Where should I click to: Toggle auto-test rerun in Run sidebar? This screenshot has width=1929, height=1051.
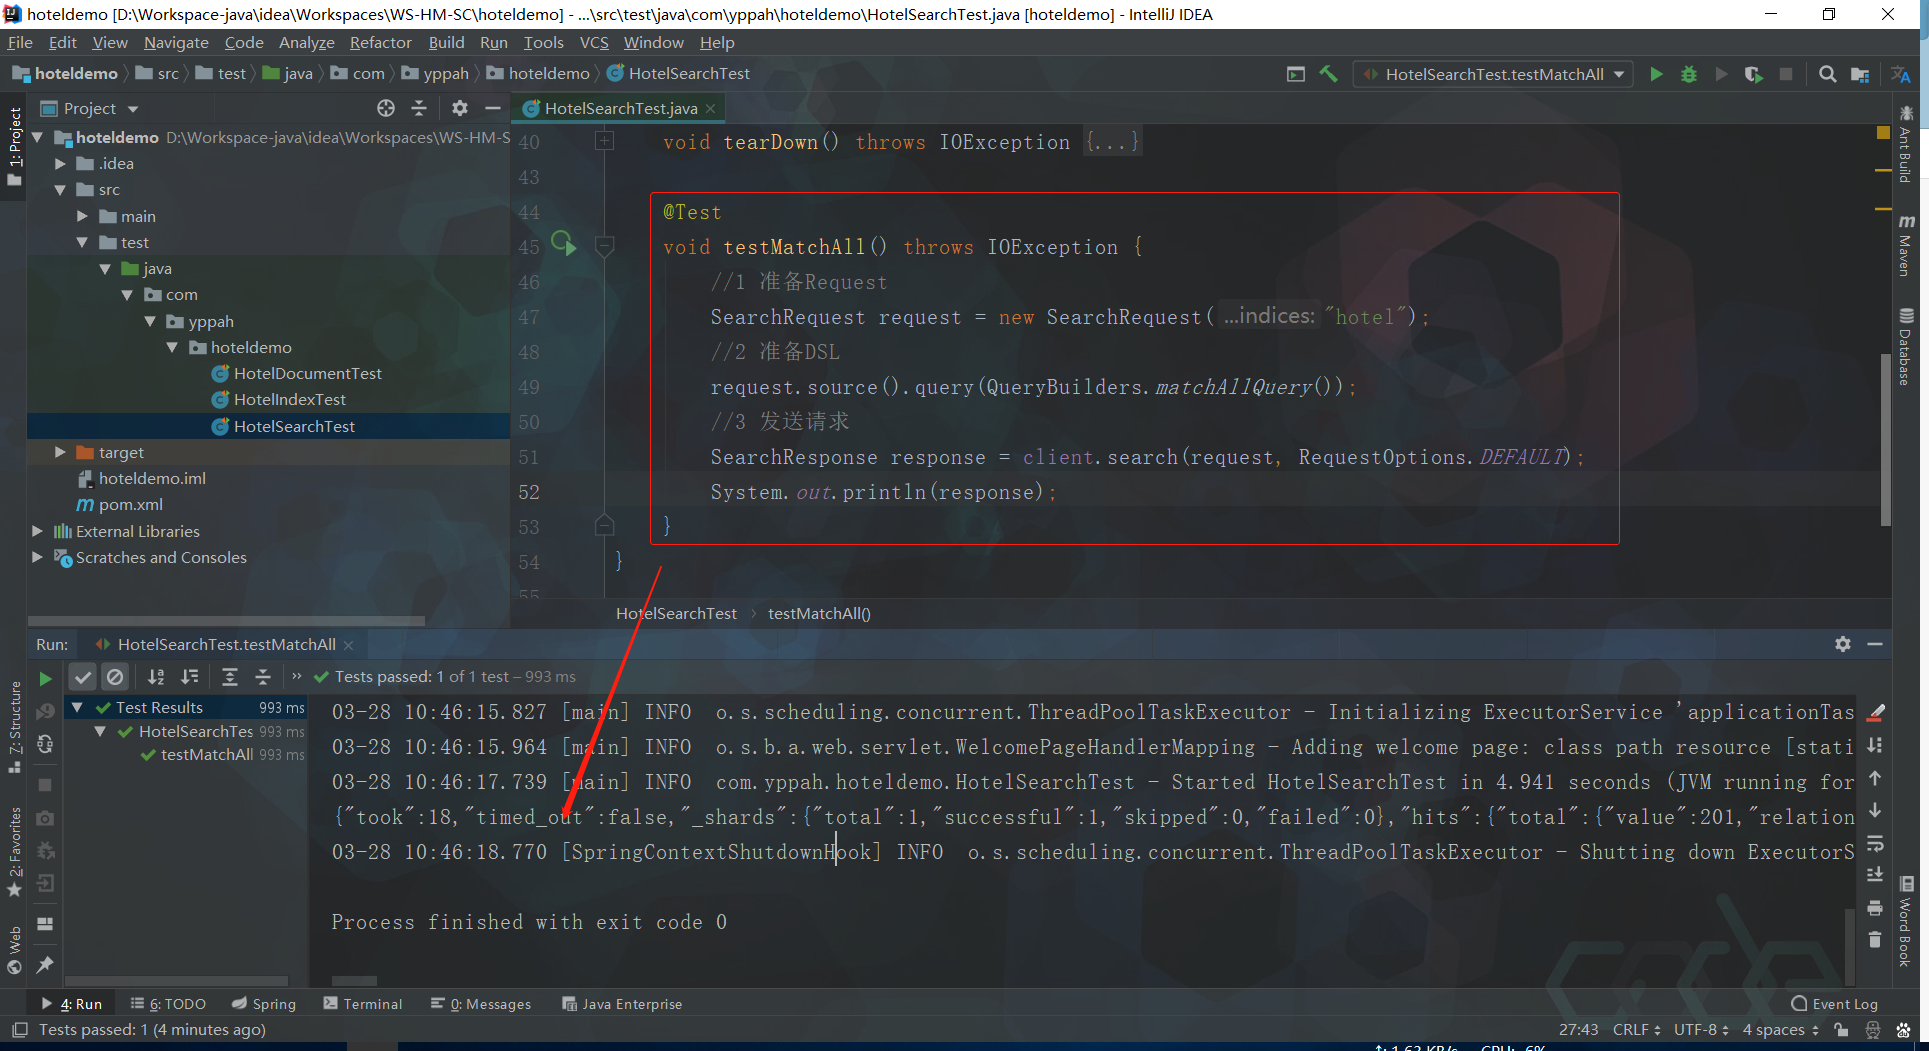tap(45, 744)
